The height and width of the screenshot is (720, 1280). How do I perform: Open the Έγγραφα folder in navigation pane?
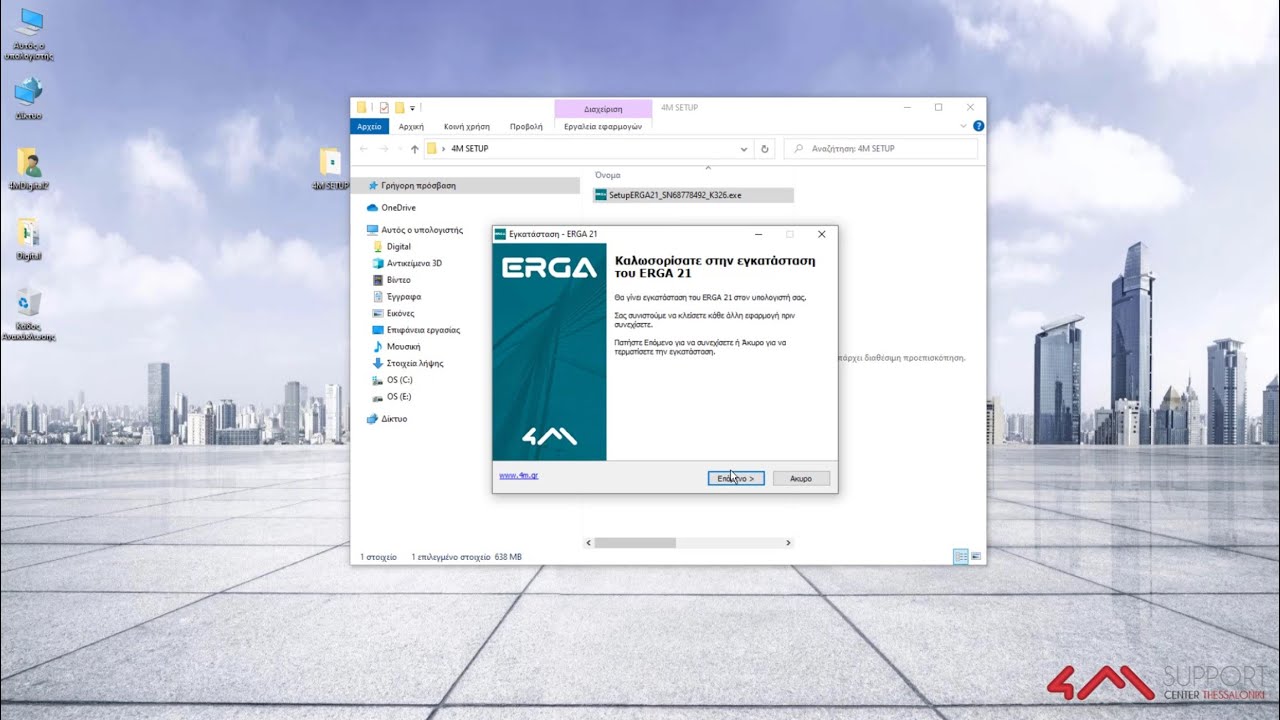coord(396,297)
